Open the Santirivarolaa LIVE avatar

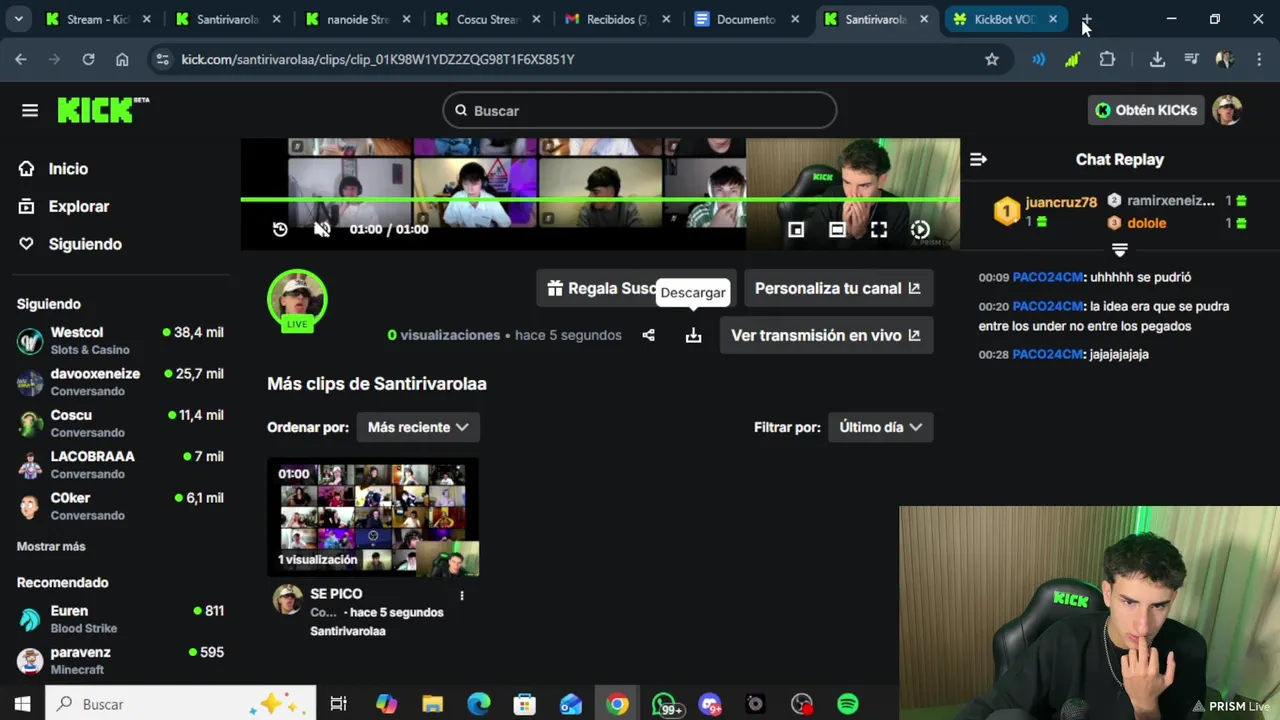[x=297, y=299]
